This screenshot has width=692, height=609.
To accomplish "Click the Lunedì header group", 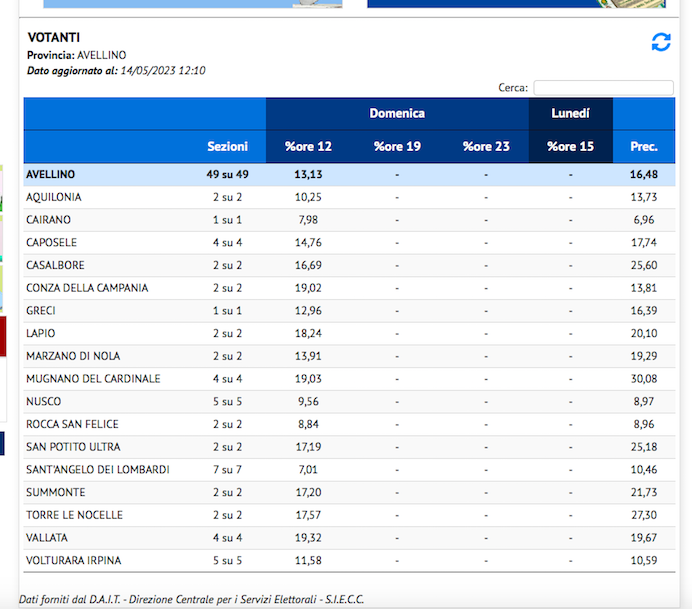I will coord(570,113).
